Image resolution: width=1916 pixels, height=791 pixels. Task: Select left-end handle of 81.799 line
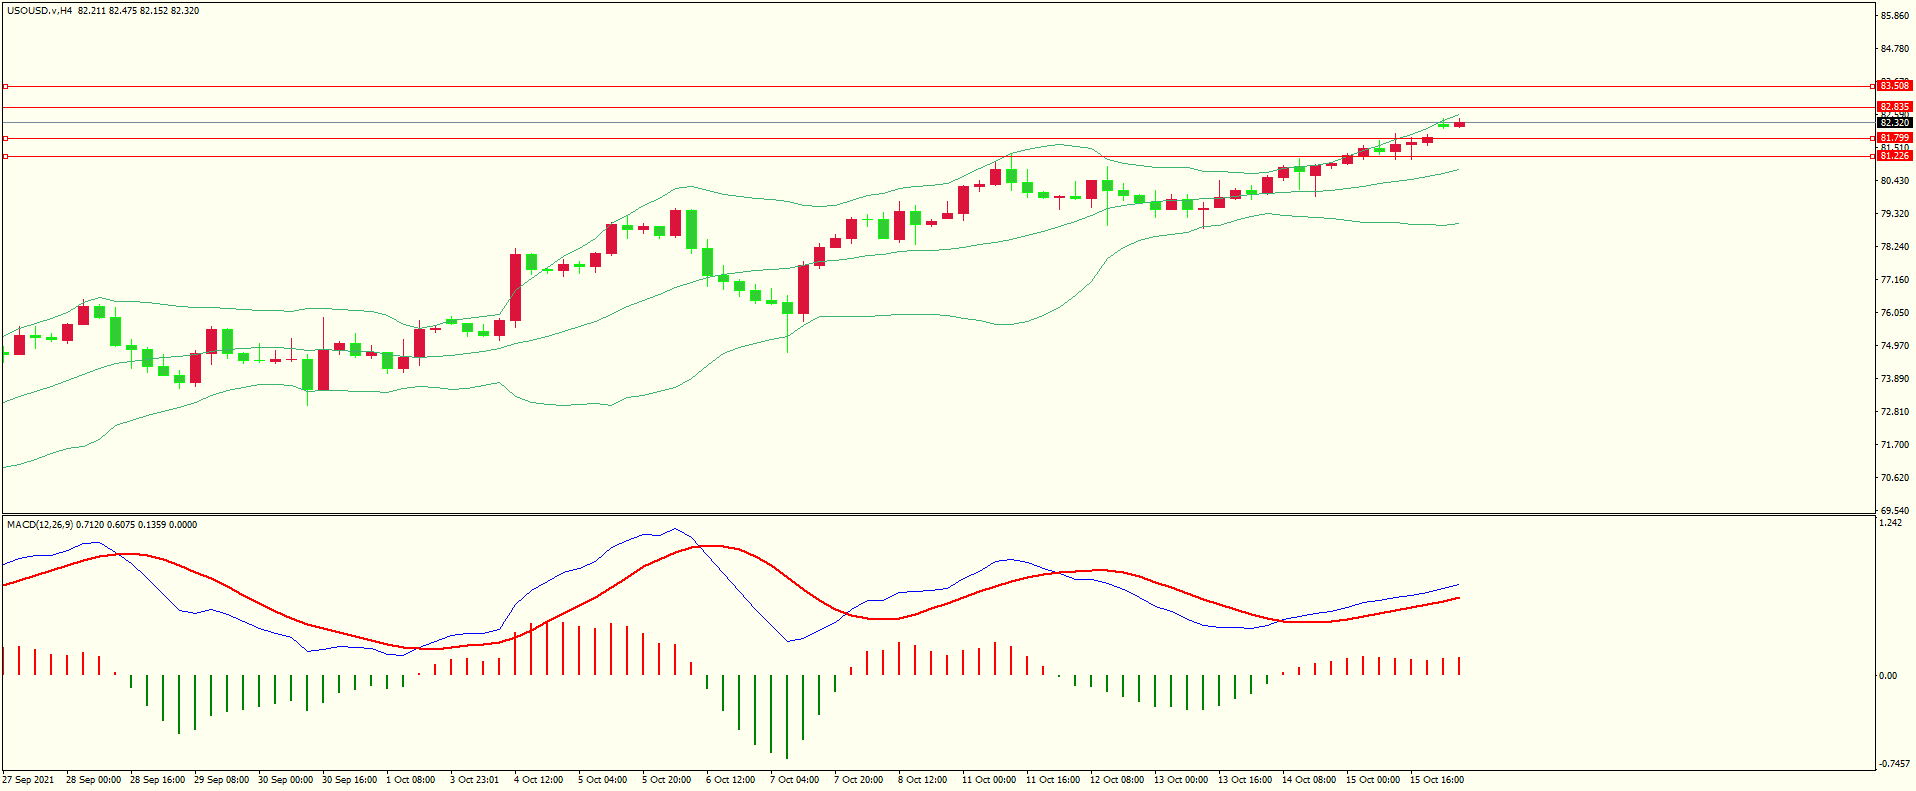5,139
